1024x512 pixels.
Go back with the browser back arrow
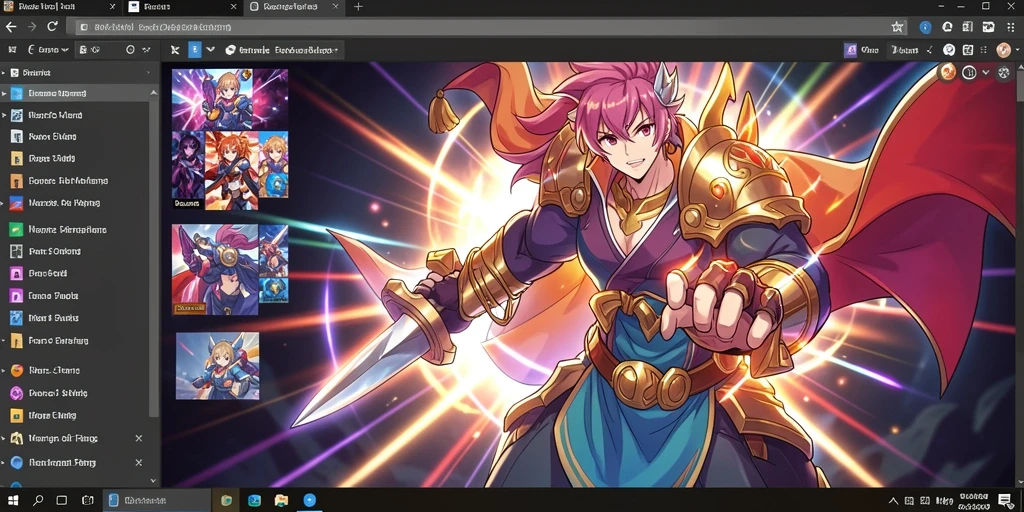tap(11, 27)
